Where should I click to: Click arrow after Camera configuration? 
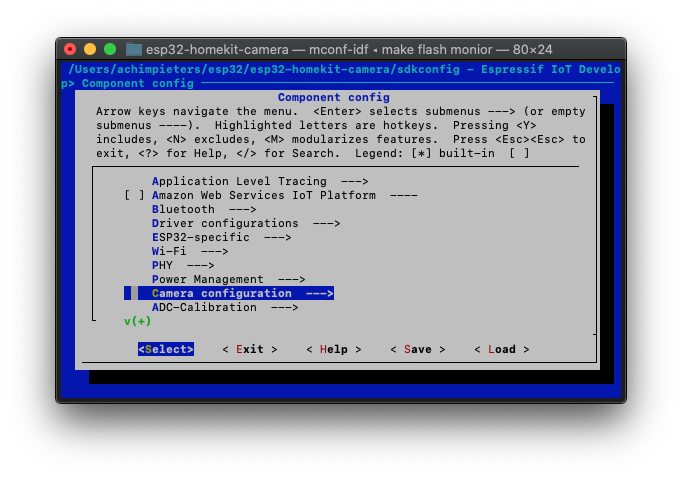[x=320, y=293]
